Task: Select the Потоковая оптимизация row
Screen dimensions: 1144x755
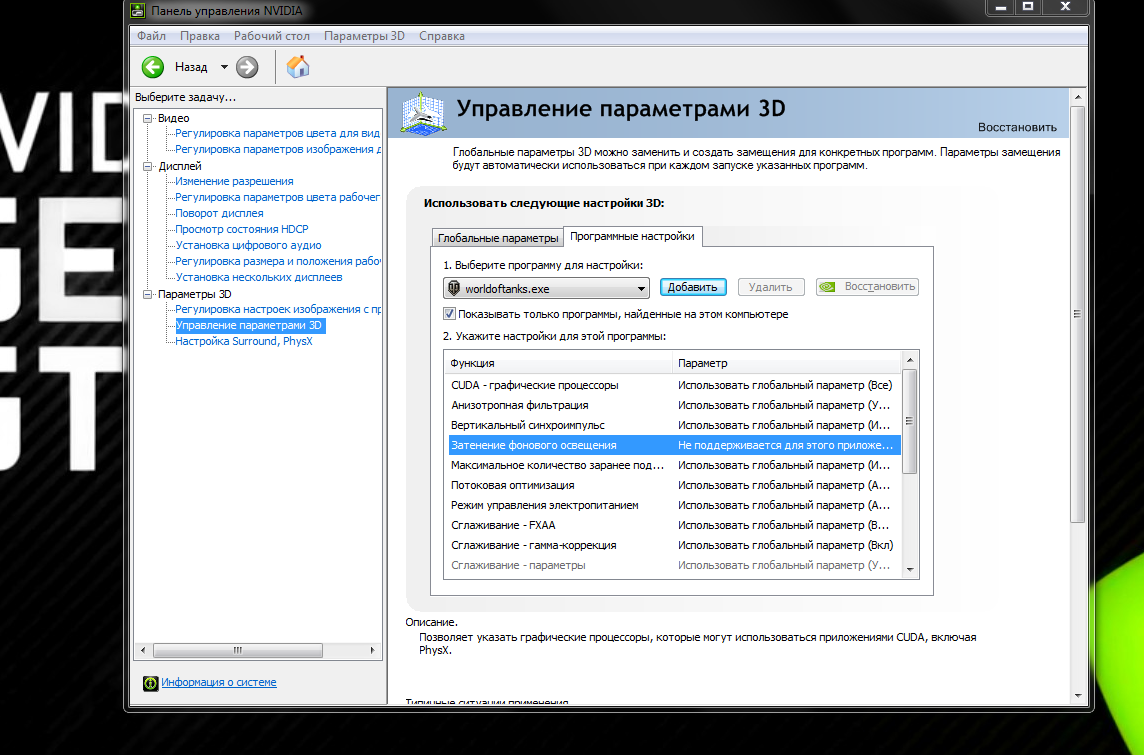Action: click(675, 485)
